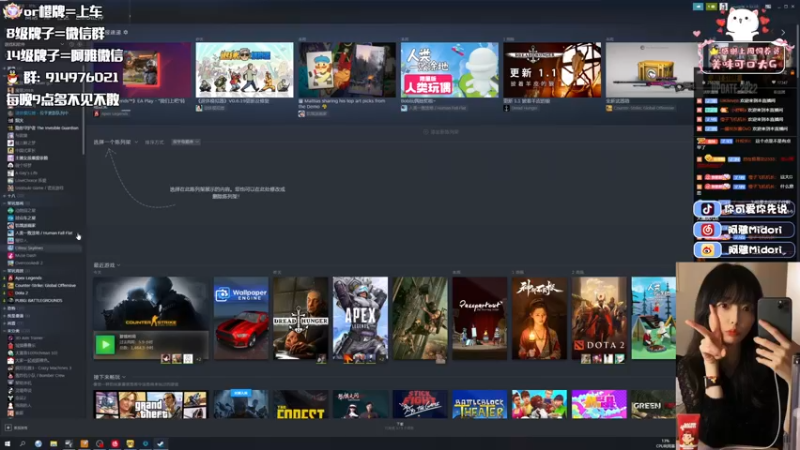Select Crazy Machines 3 in the sidebar
Viewport: 800px width, 450px height.
click(43, 368)
